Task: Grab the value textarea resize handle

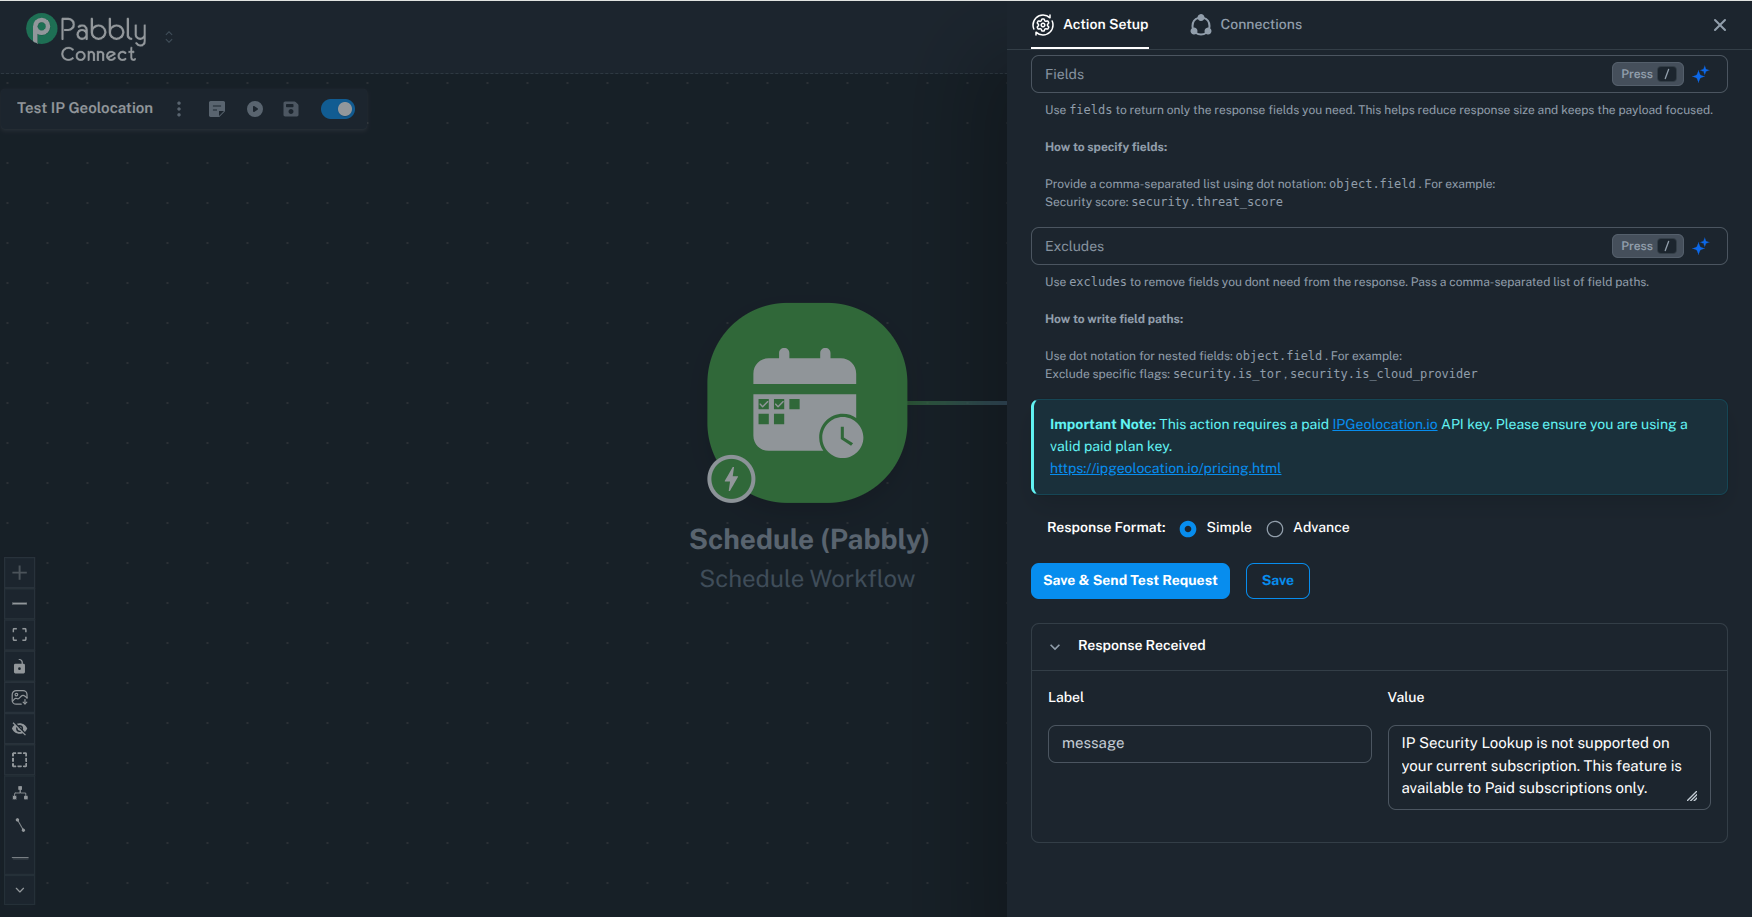Action: coord(1692,796)
